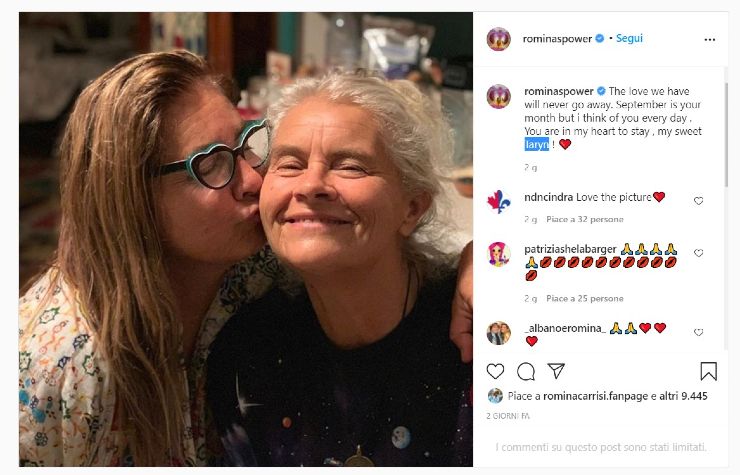Save post with bookmark icon
740x475 pixels.
[x=708, y=371]
